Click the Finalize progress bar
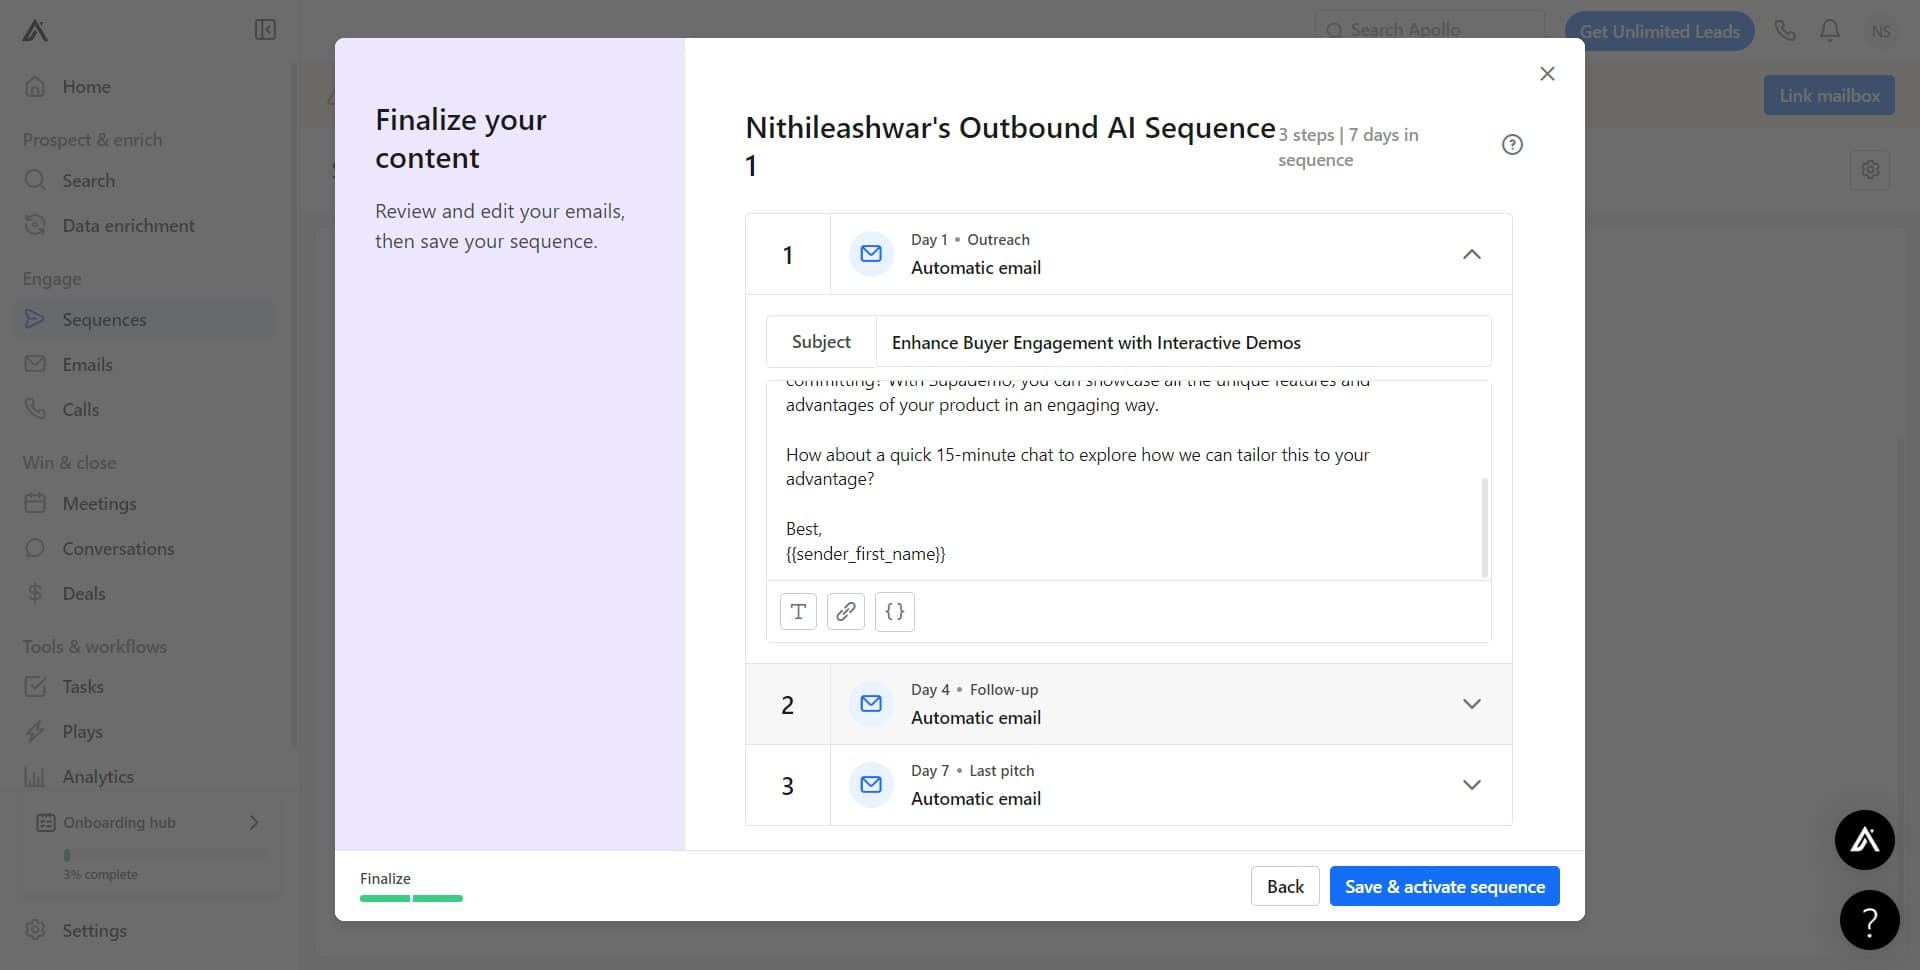Viewport: 1920px width, 970px height. 410,898
